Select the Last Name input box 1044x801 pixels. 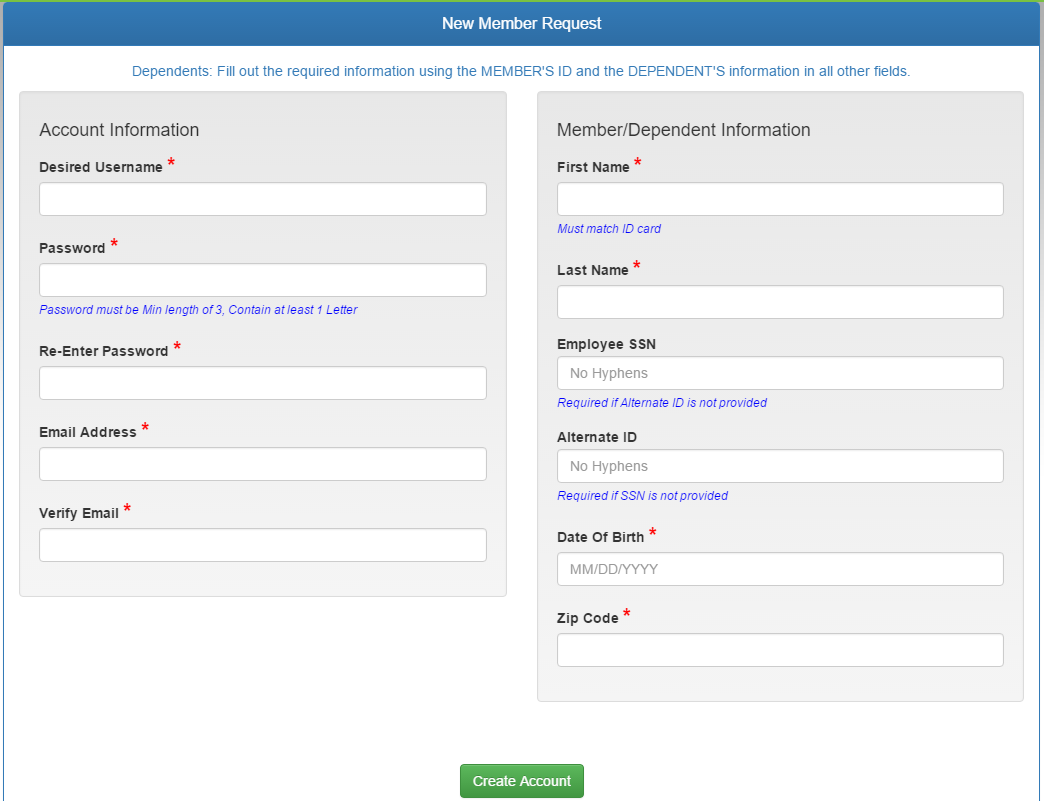pyautogui.click(x=780, y=302)
